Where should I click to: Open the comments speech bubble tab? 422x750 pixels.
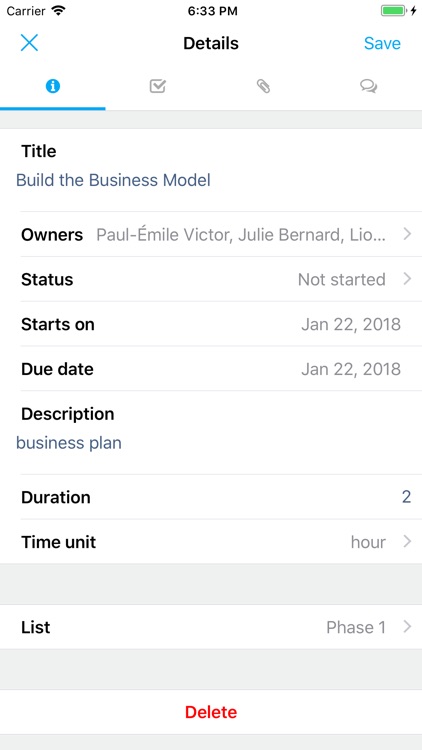[369, 87]
